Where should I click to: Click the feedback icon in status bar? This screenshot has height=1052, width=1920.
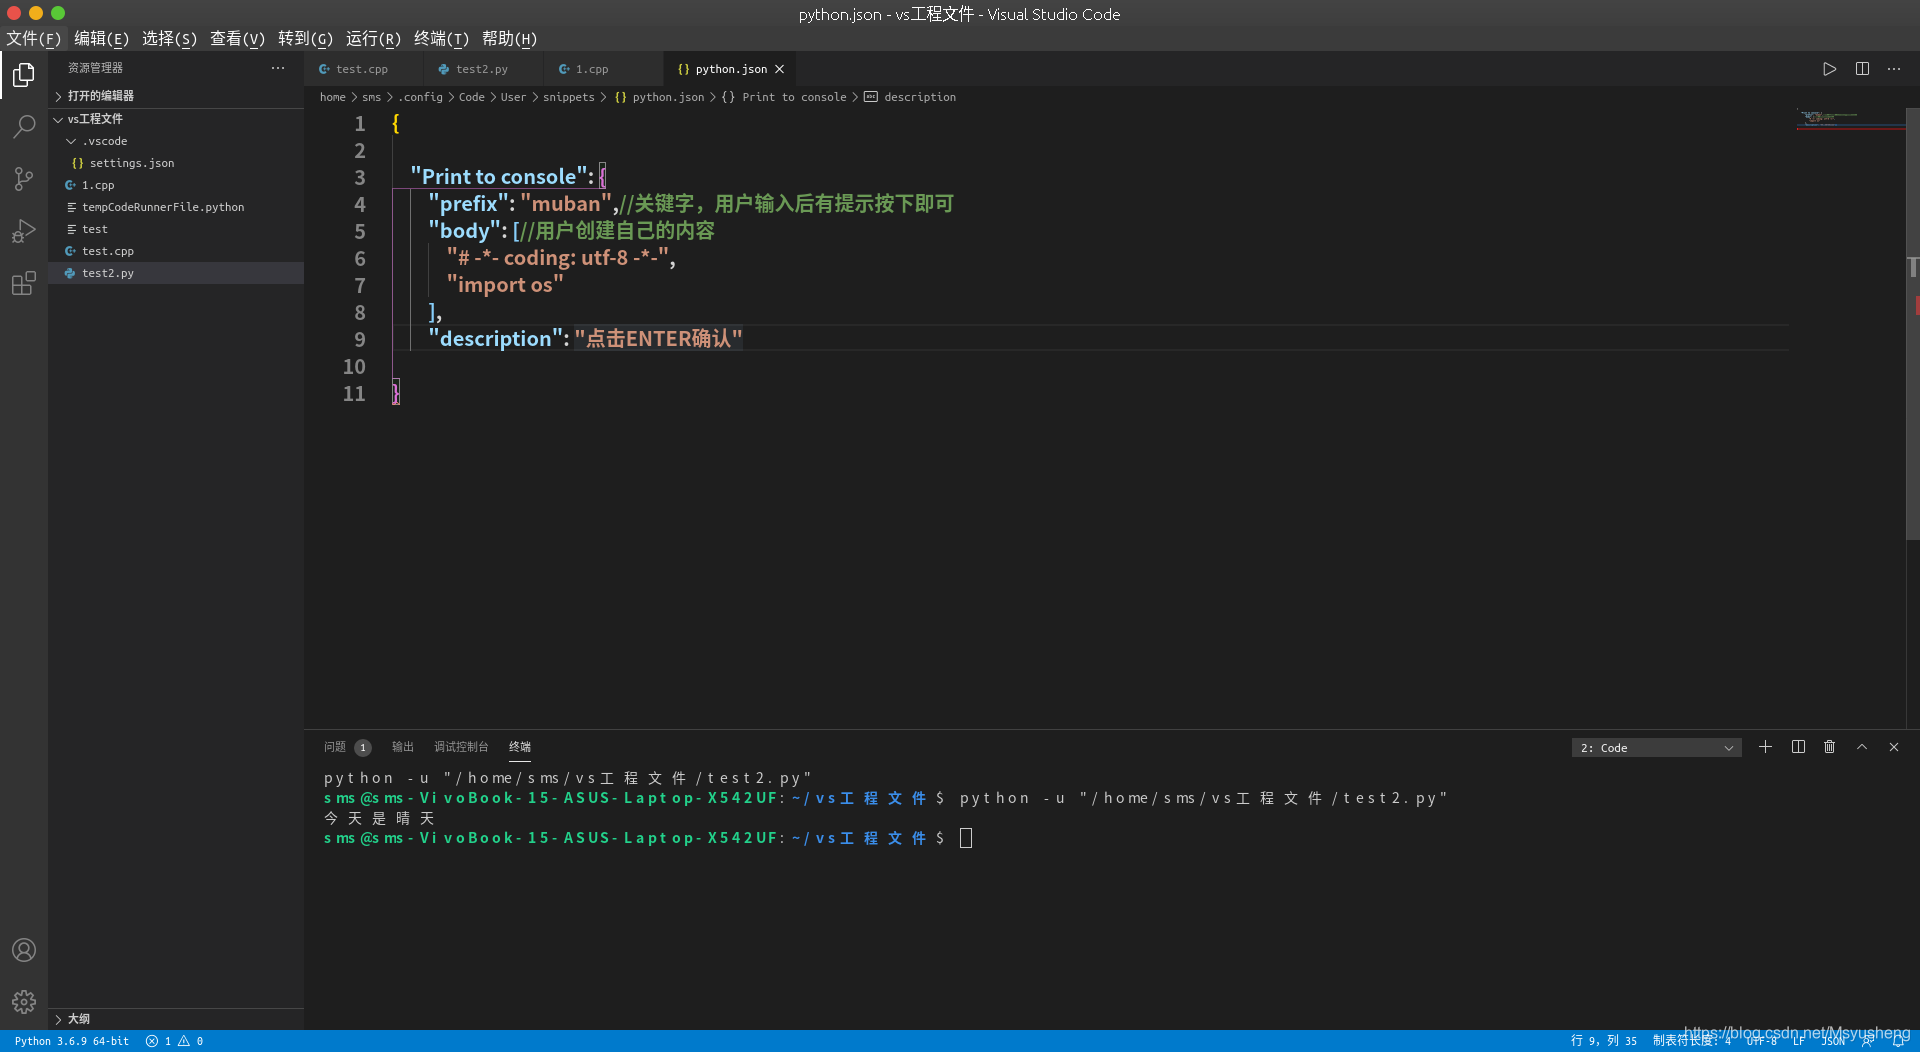[x=1867, y=1041]
